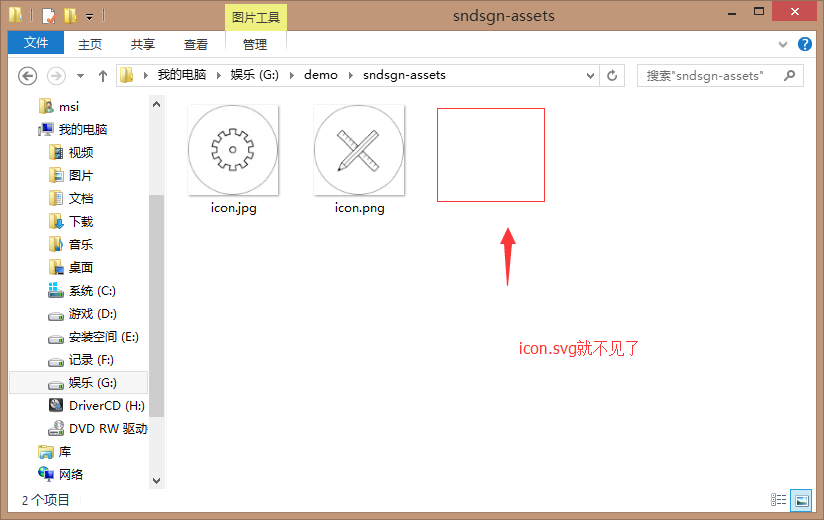Expand the arrow after 我的电脑 breadcrumb
Screen dimensions: 824x520
(219, 76)
